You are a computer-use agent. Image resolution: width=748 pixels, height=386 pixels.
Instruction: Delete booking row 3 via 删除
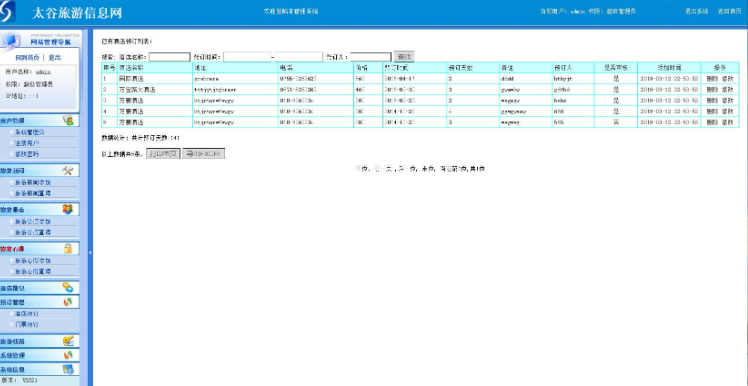712,101
